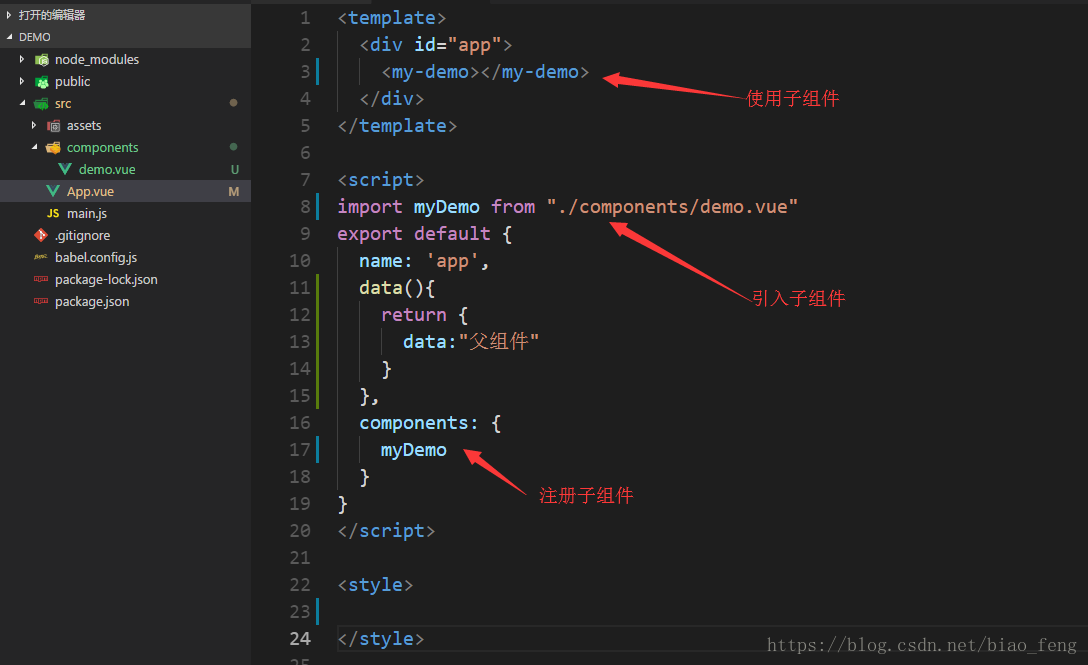Expand the 打开的编辑器 section
Viewport: 1088px width, 665px height.
tap(9, 15)
